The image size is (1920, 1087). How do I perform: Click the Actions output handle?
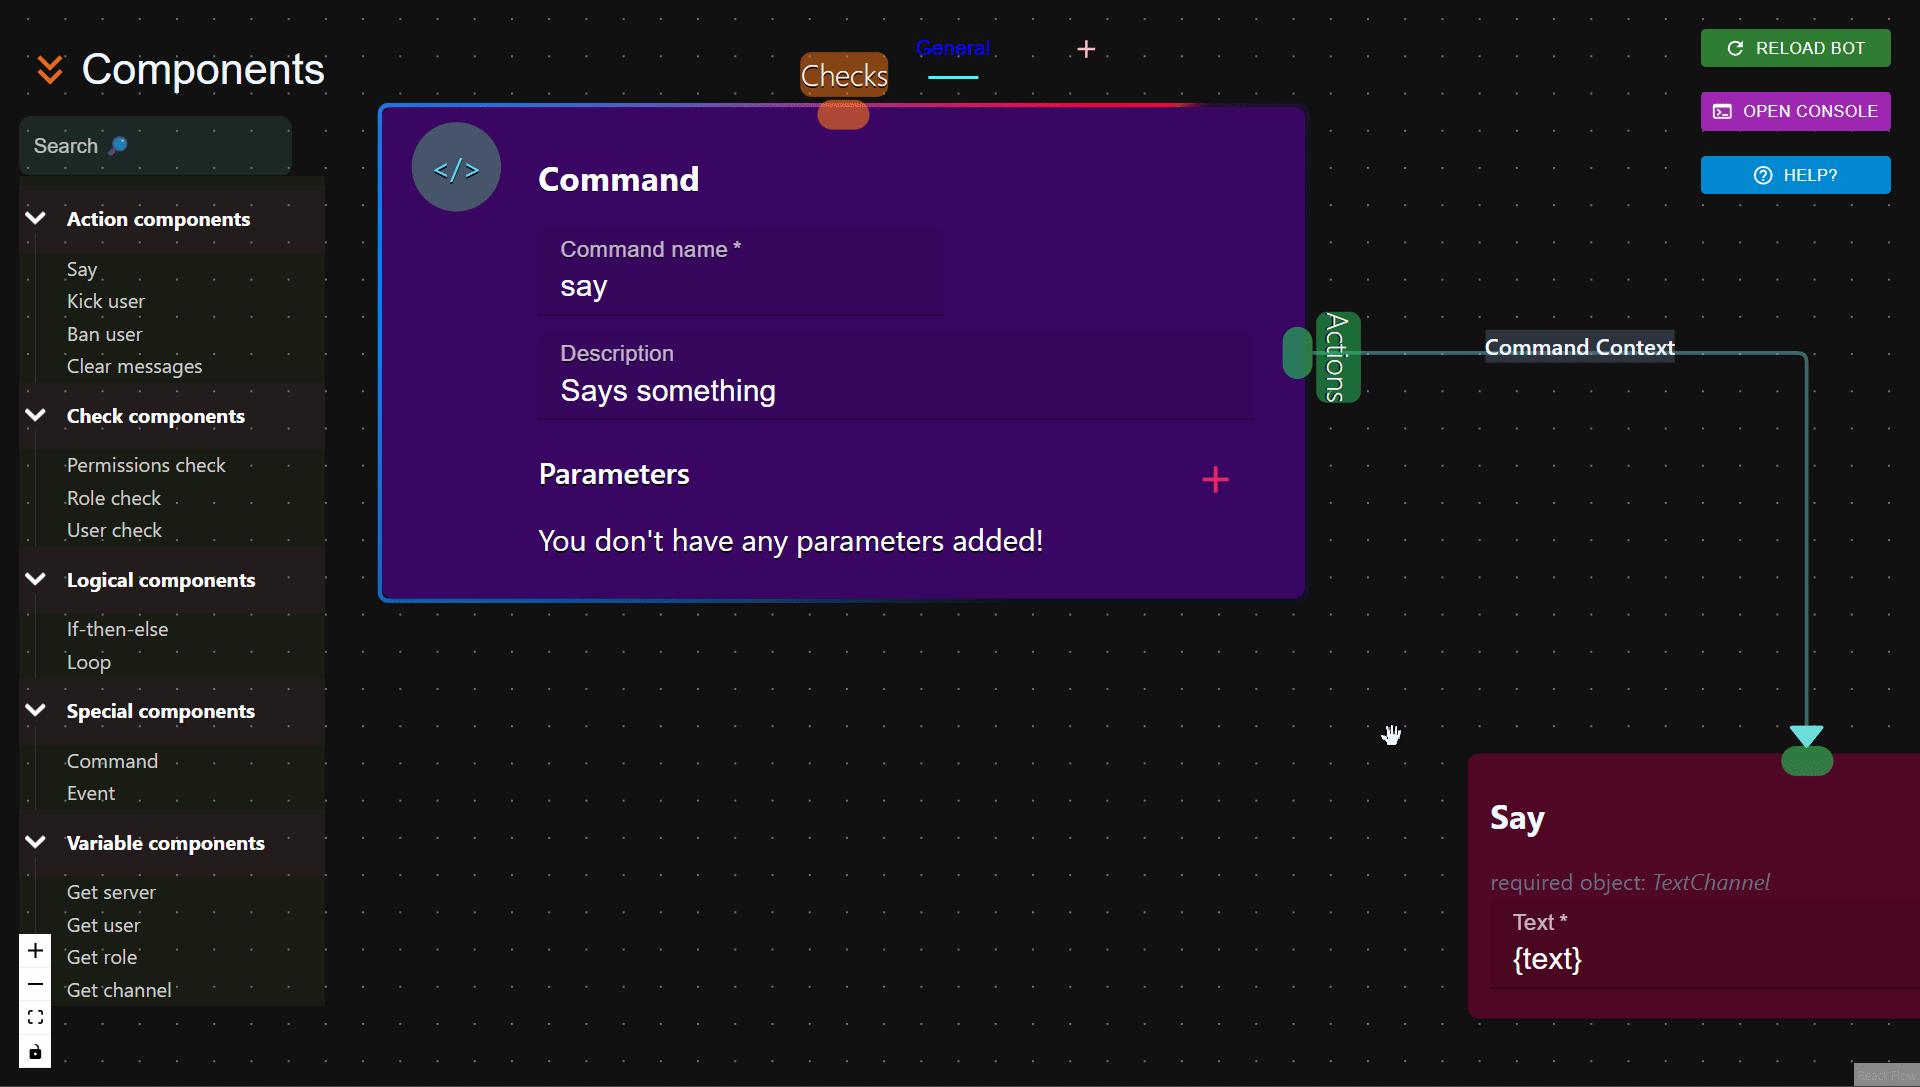1297,353
